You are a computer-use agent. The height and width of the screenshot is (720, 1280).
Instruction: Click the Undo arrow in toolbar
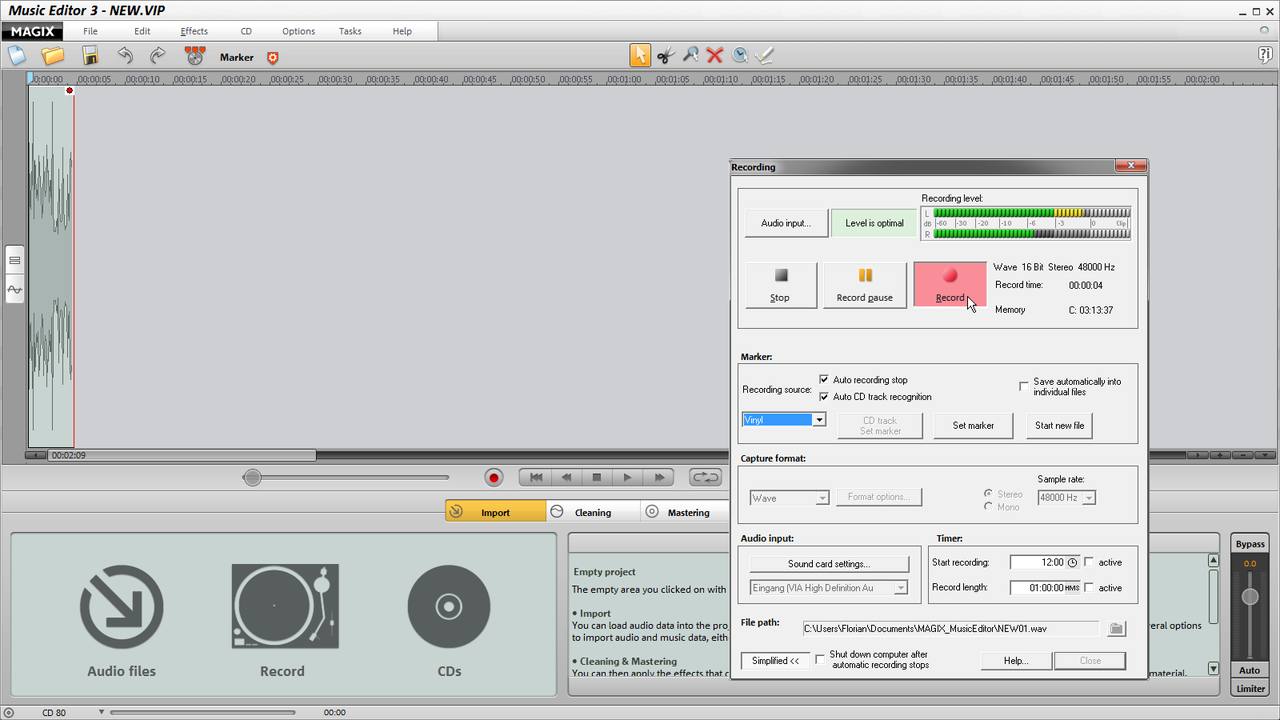click(x=125, y=56)
